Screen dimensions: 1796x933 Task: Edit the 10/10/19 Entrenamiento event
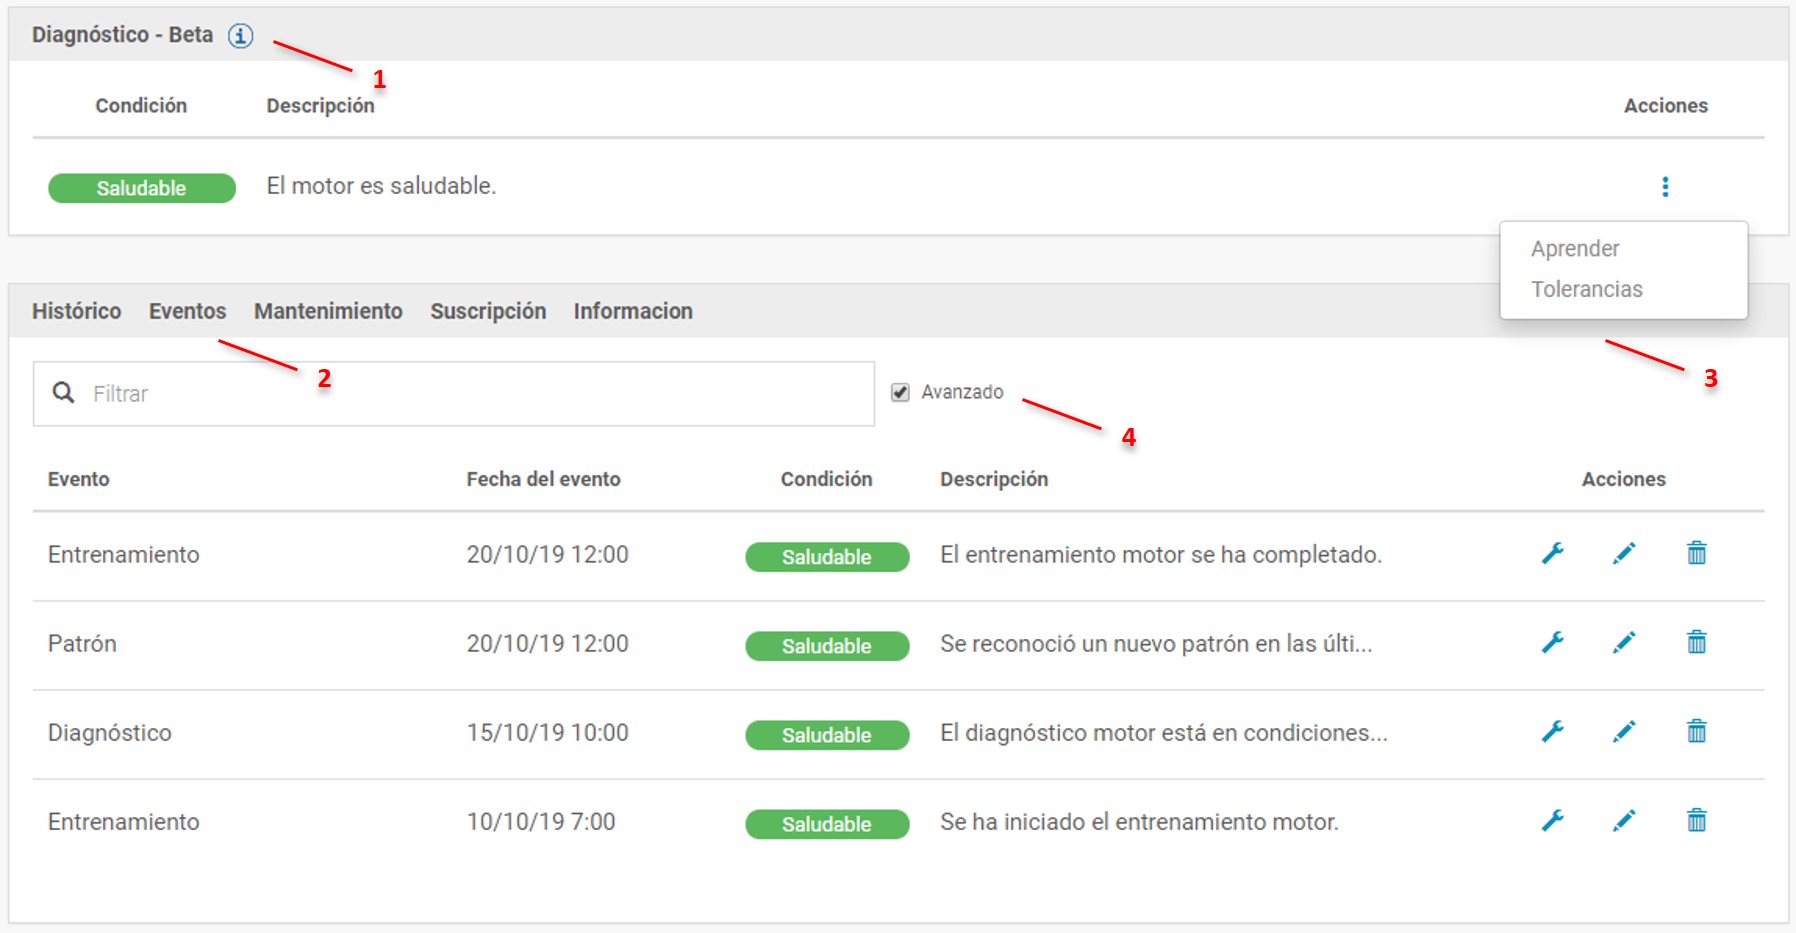(x=1624, y=821)
